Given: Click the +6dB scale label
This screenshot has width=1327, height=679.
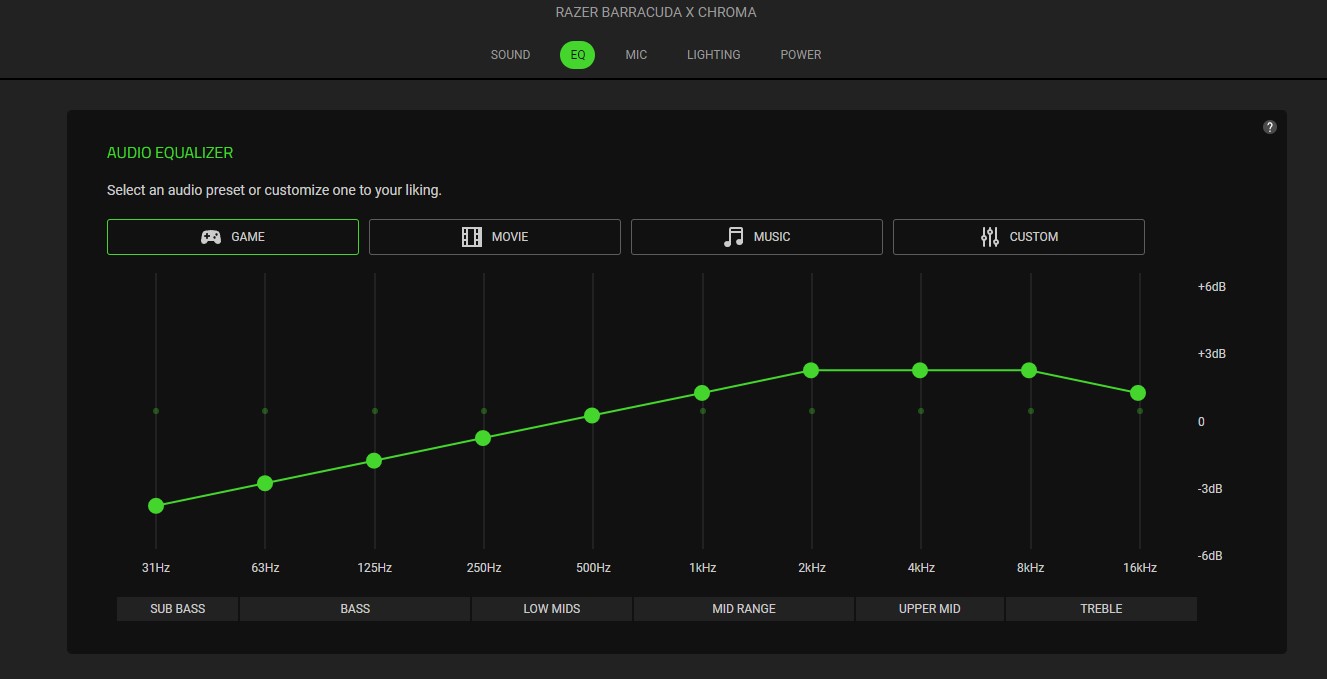Looking at the screenshot, I should (1212, 287).
